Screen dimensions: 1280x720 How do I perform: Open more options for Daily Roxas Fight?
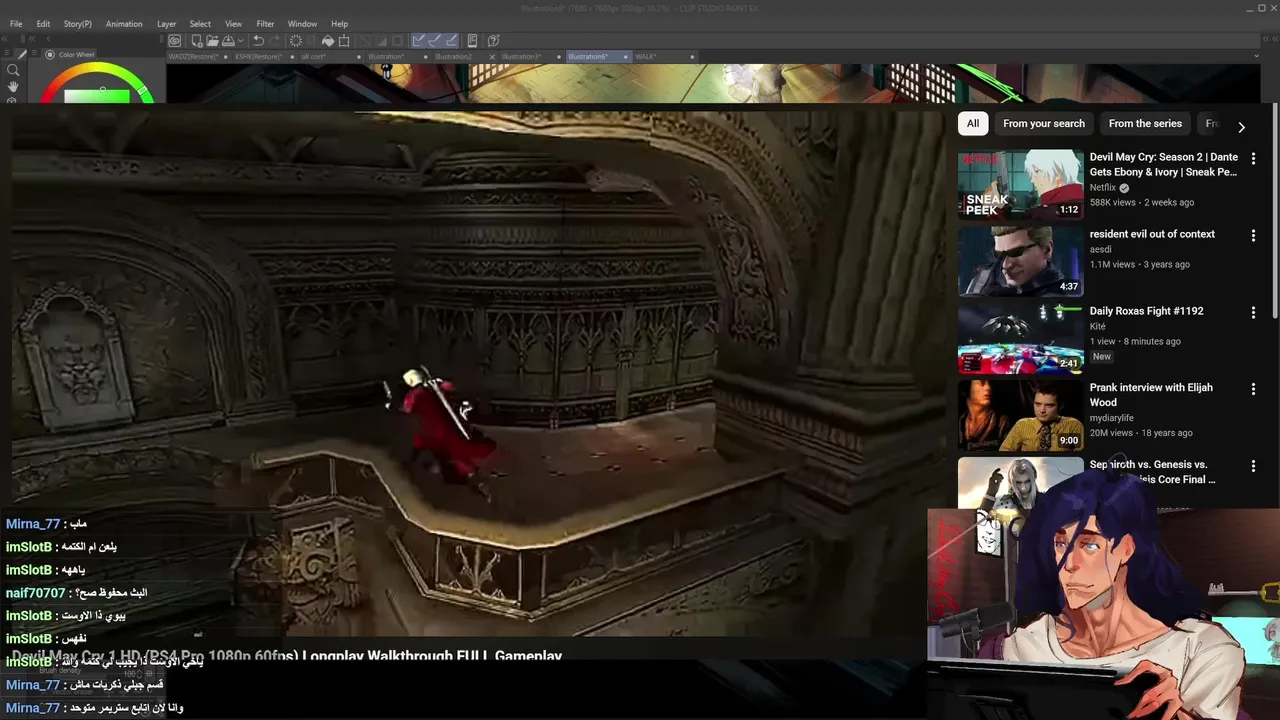1253,312
